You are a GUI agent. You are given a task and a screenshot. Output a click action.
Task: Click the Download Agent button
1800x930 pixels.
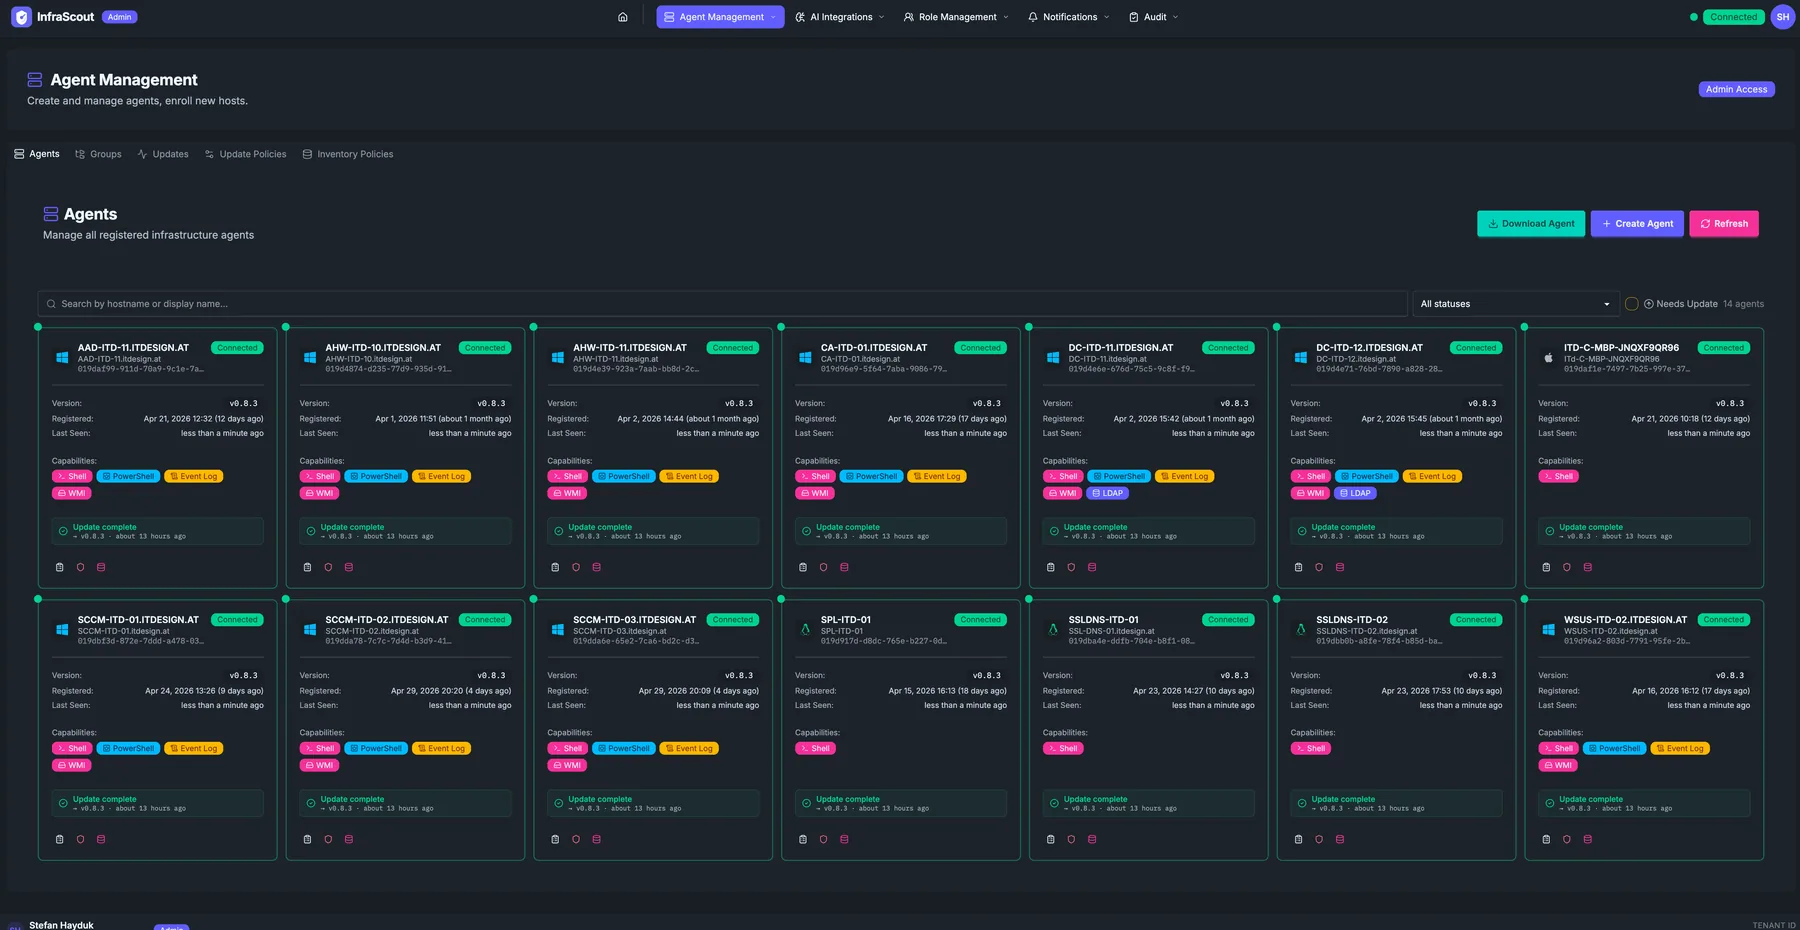[1531, 224]
